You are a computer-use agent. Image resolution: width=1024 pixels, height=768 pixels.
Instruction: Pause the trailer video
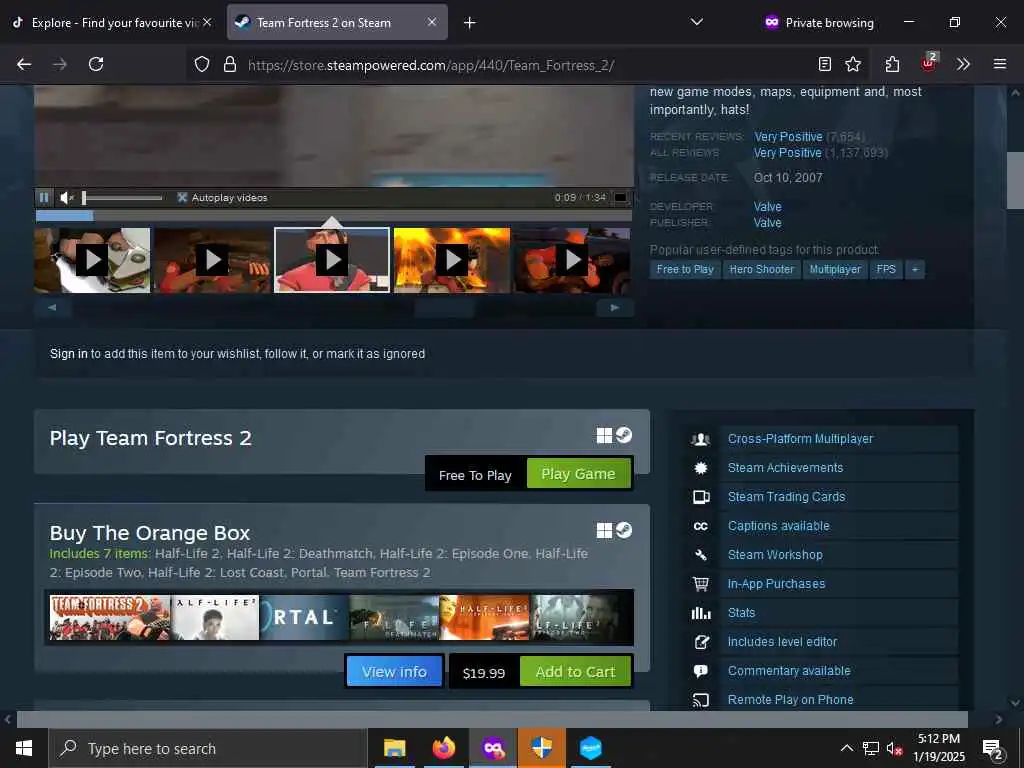(x=44, y=197)
